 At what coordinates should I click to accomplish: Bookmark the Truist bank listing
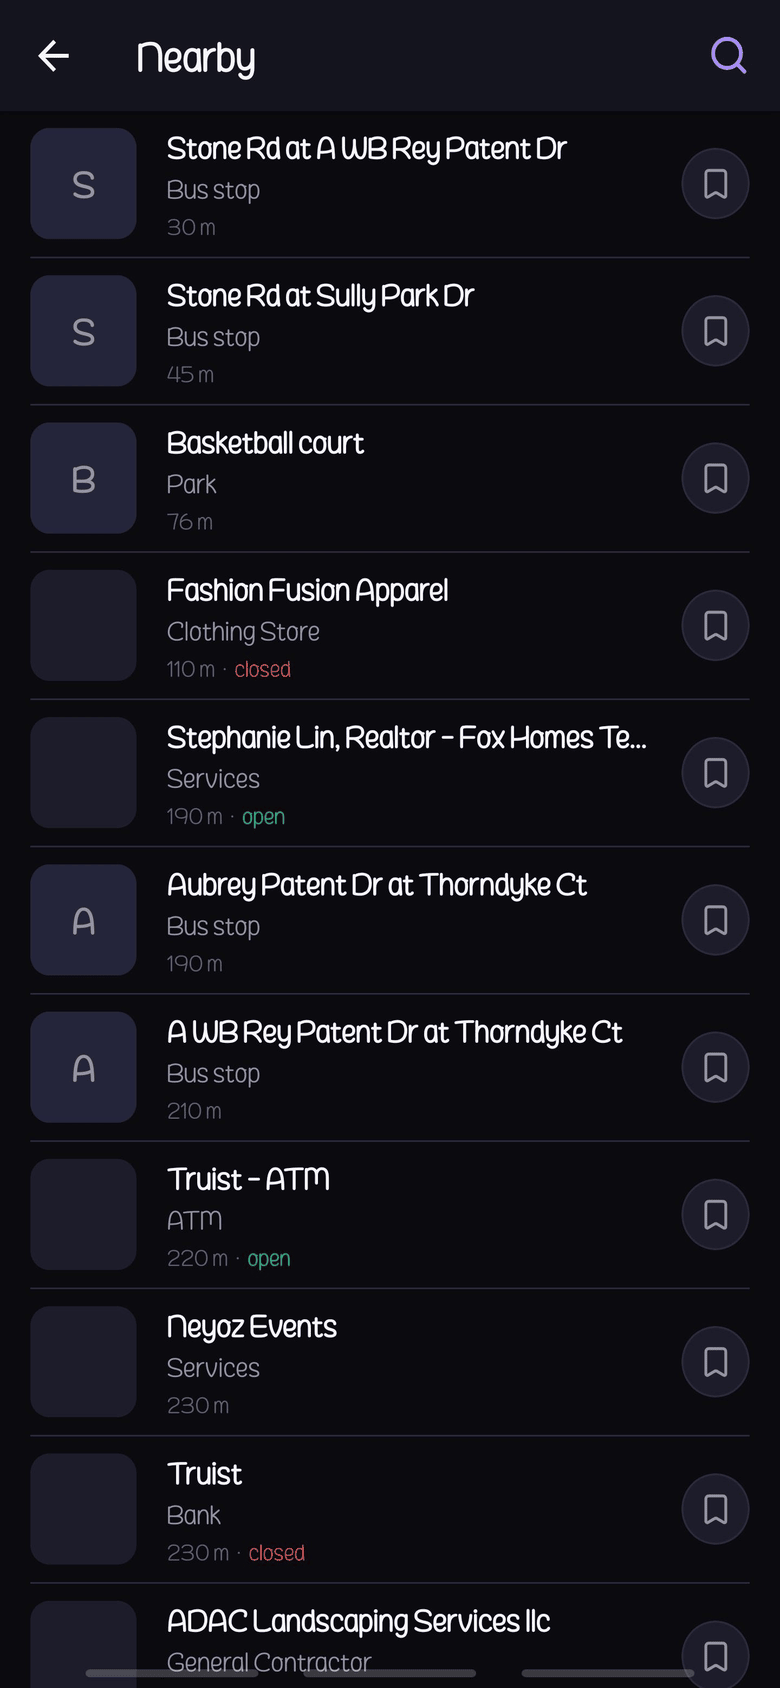click(714, 1509)
